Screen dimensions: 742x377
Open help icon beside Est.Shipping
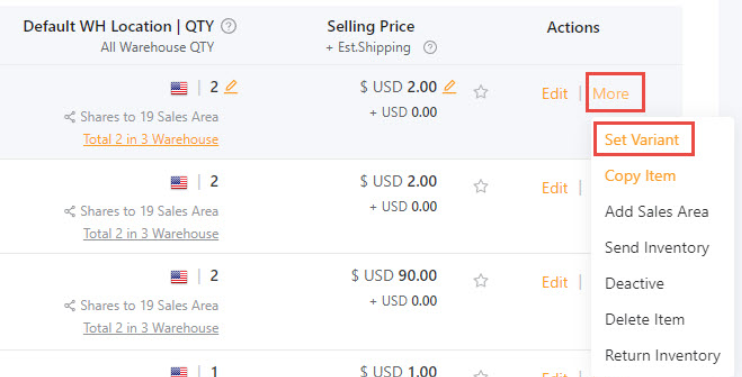tap(430, 47)
